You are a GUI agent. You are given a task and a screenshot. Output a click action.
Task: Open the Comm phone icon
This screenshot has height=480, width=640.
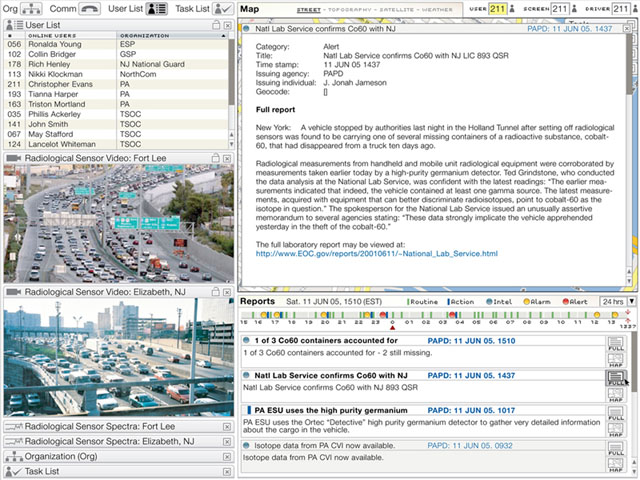coord(89,9)
